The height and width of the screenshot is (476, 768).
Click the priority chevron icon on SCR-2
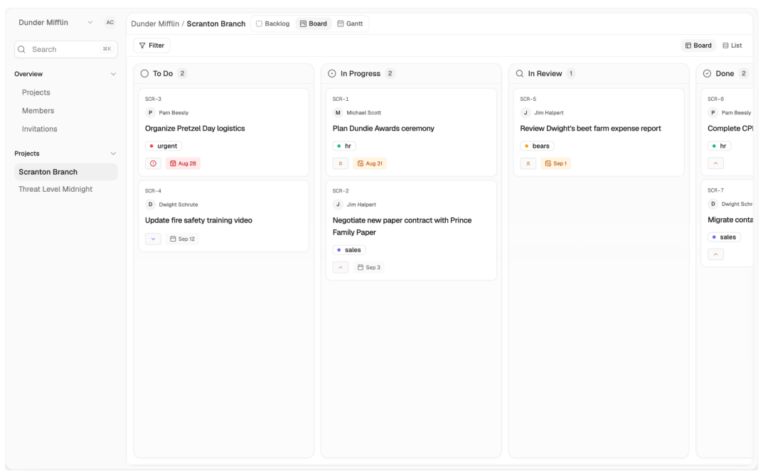click(341, 267)
